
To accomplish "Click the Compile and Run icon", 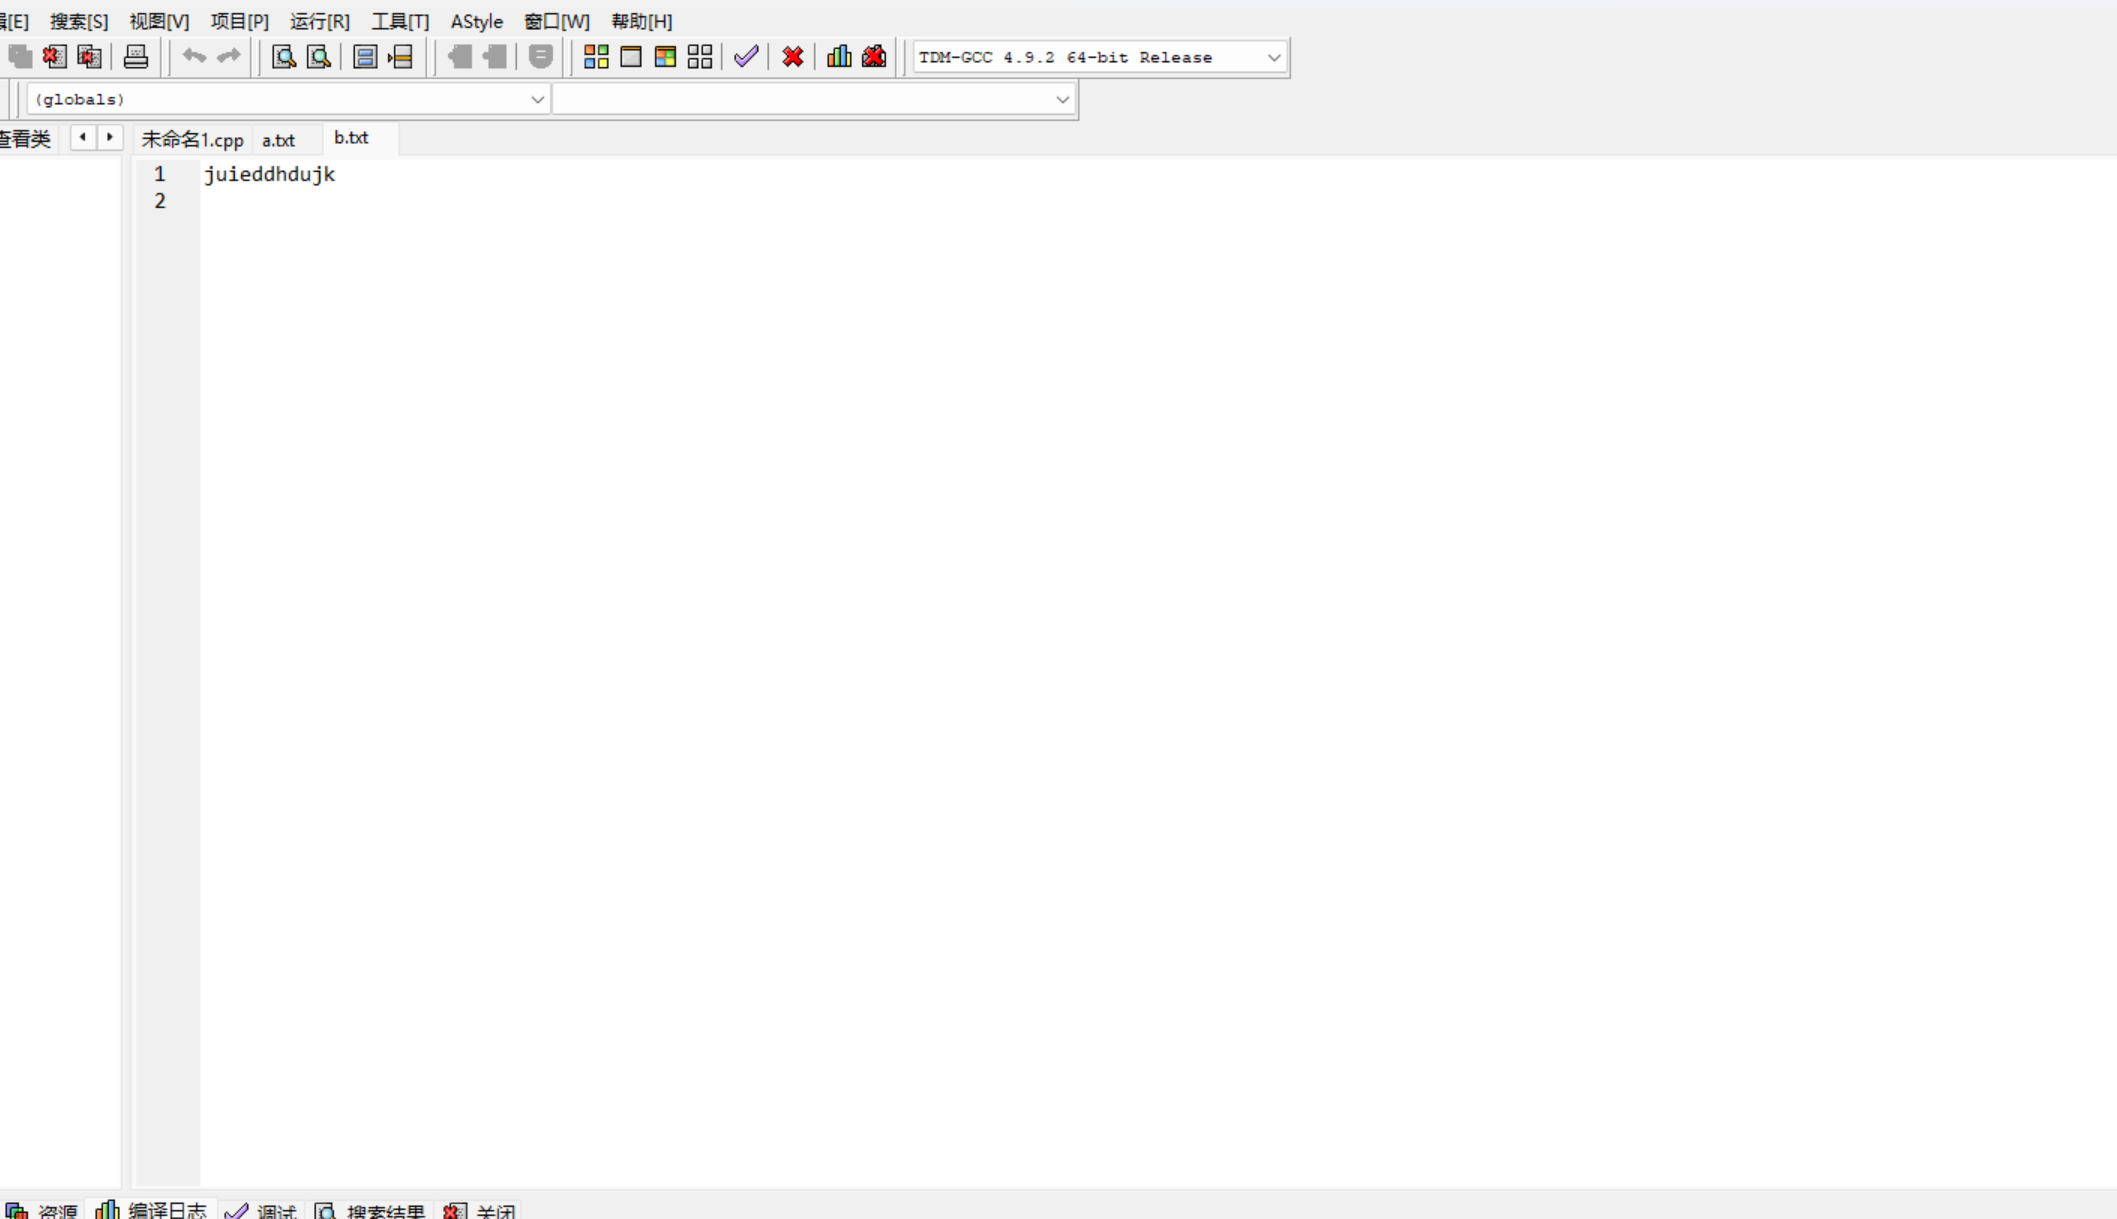I will (x=665, y=57).
